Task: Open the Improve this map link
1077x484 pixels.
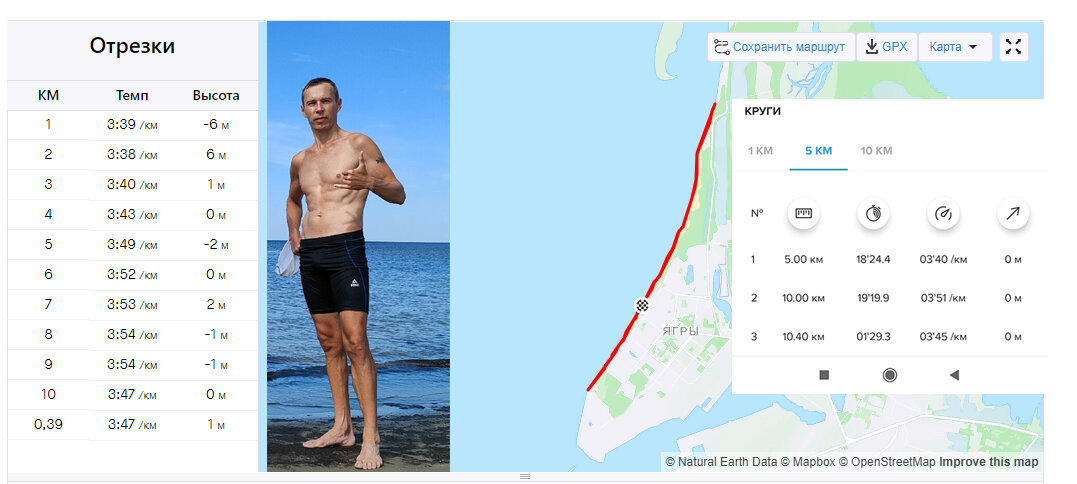Action: [x=988, y=462]
